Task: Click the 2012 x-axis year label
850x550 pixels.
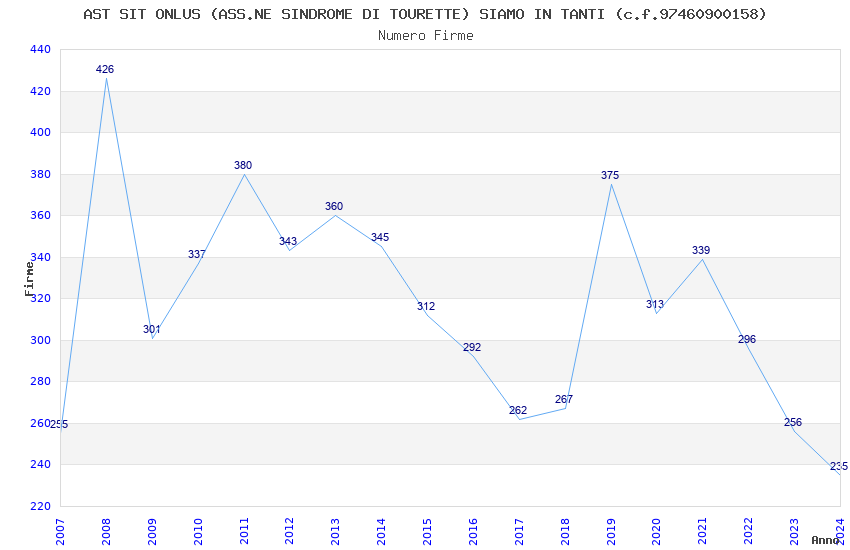Action: click(x=289, y=531)
